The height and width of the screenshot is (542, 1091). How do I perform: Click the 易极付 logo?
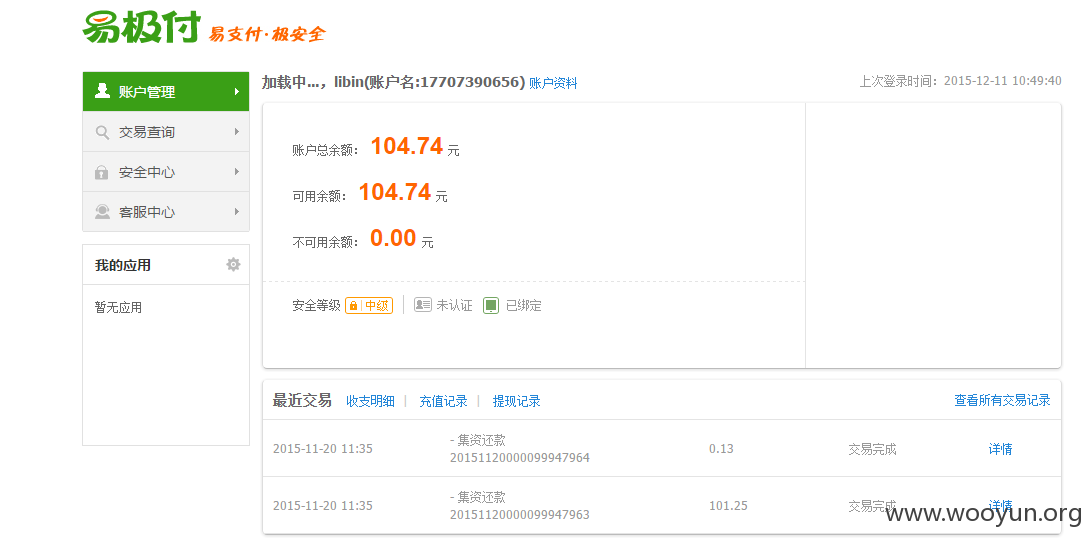click(142, 28)
